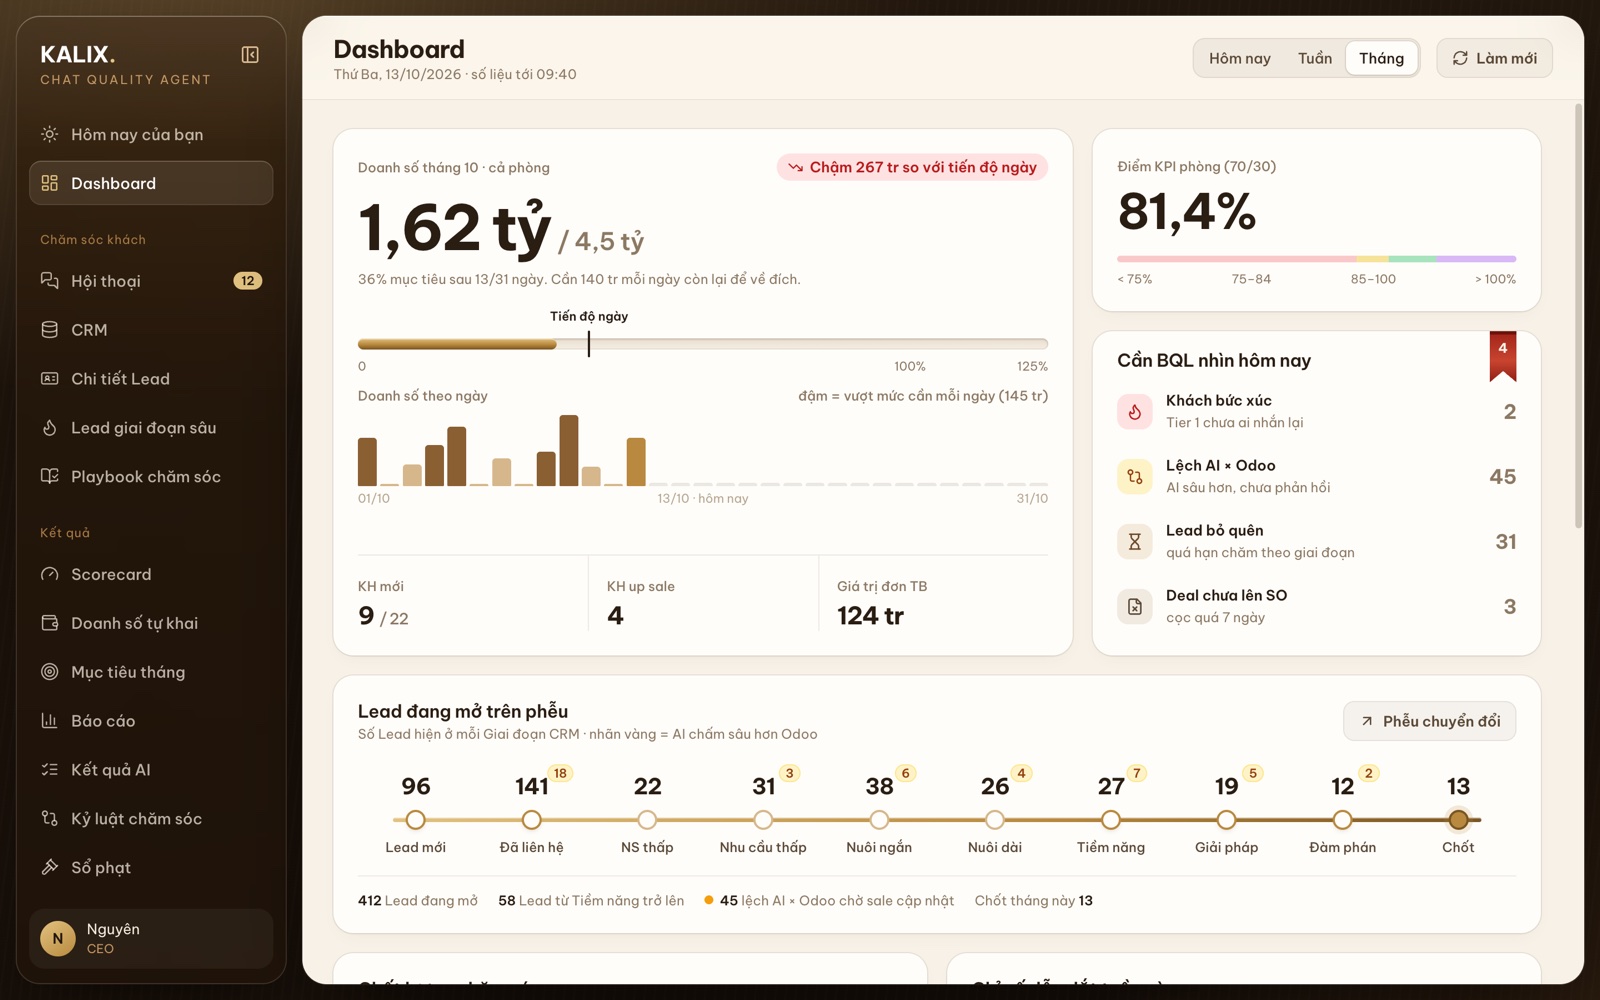Open the Lead bỏ quên alert row
This screenshot has height=1000, width=1600.
[1316, 542]
